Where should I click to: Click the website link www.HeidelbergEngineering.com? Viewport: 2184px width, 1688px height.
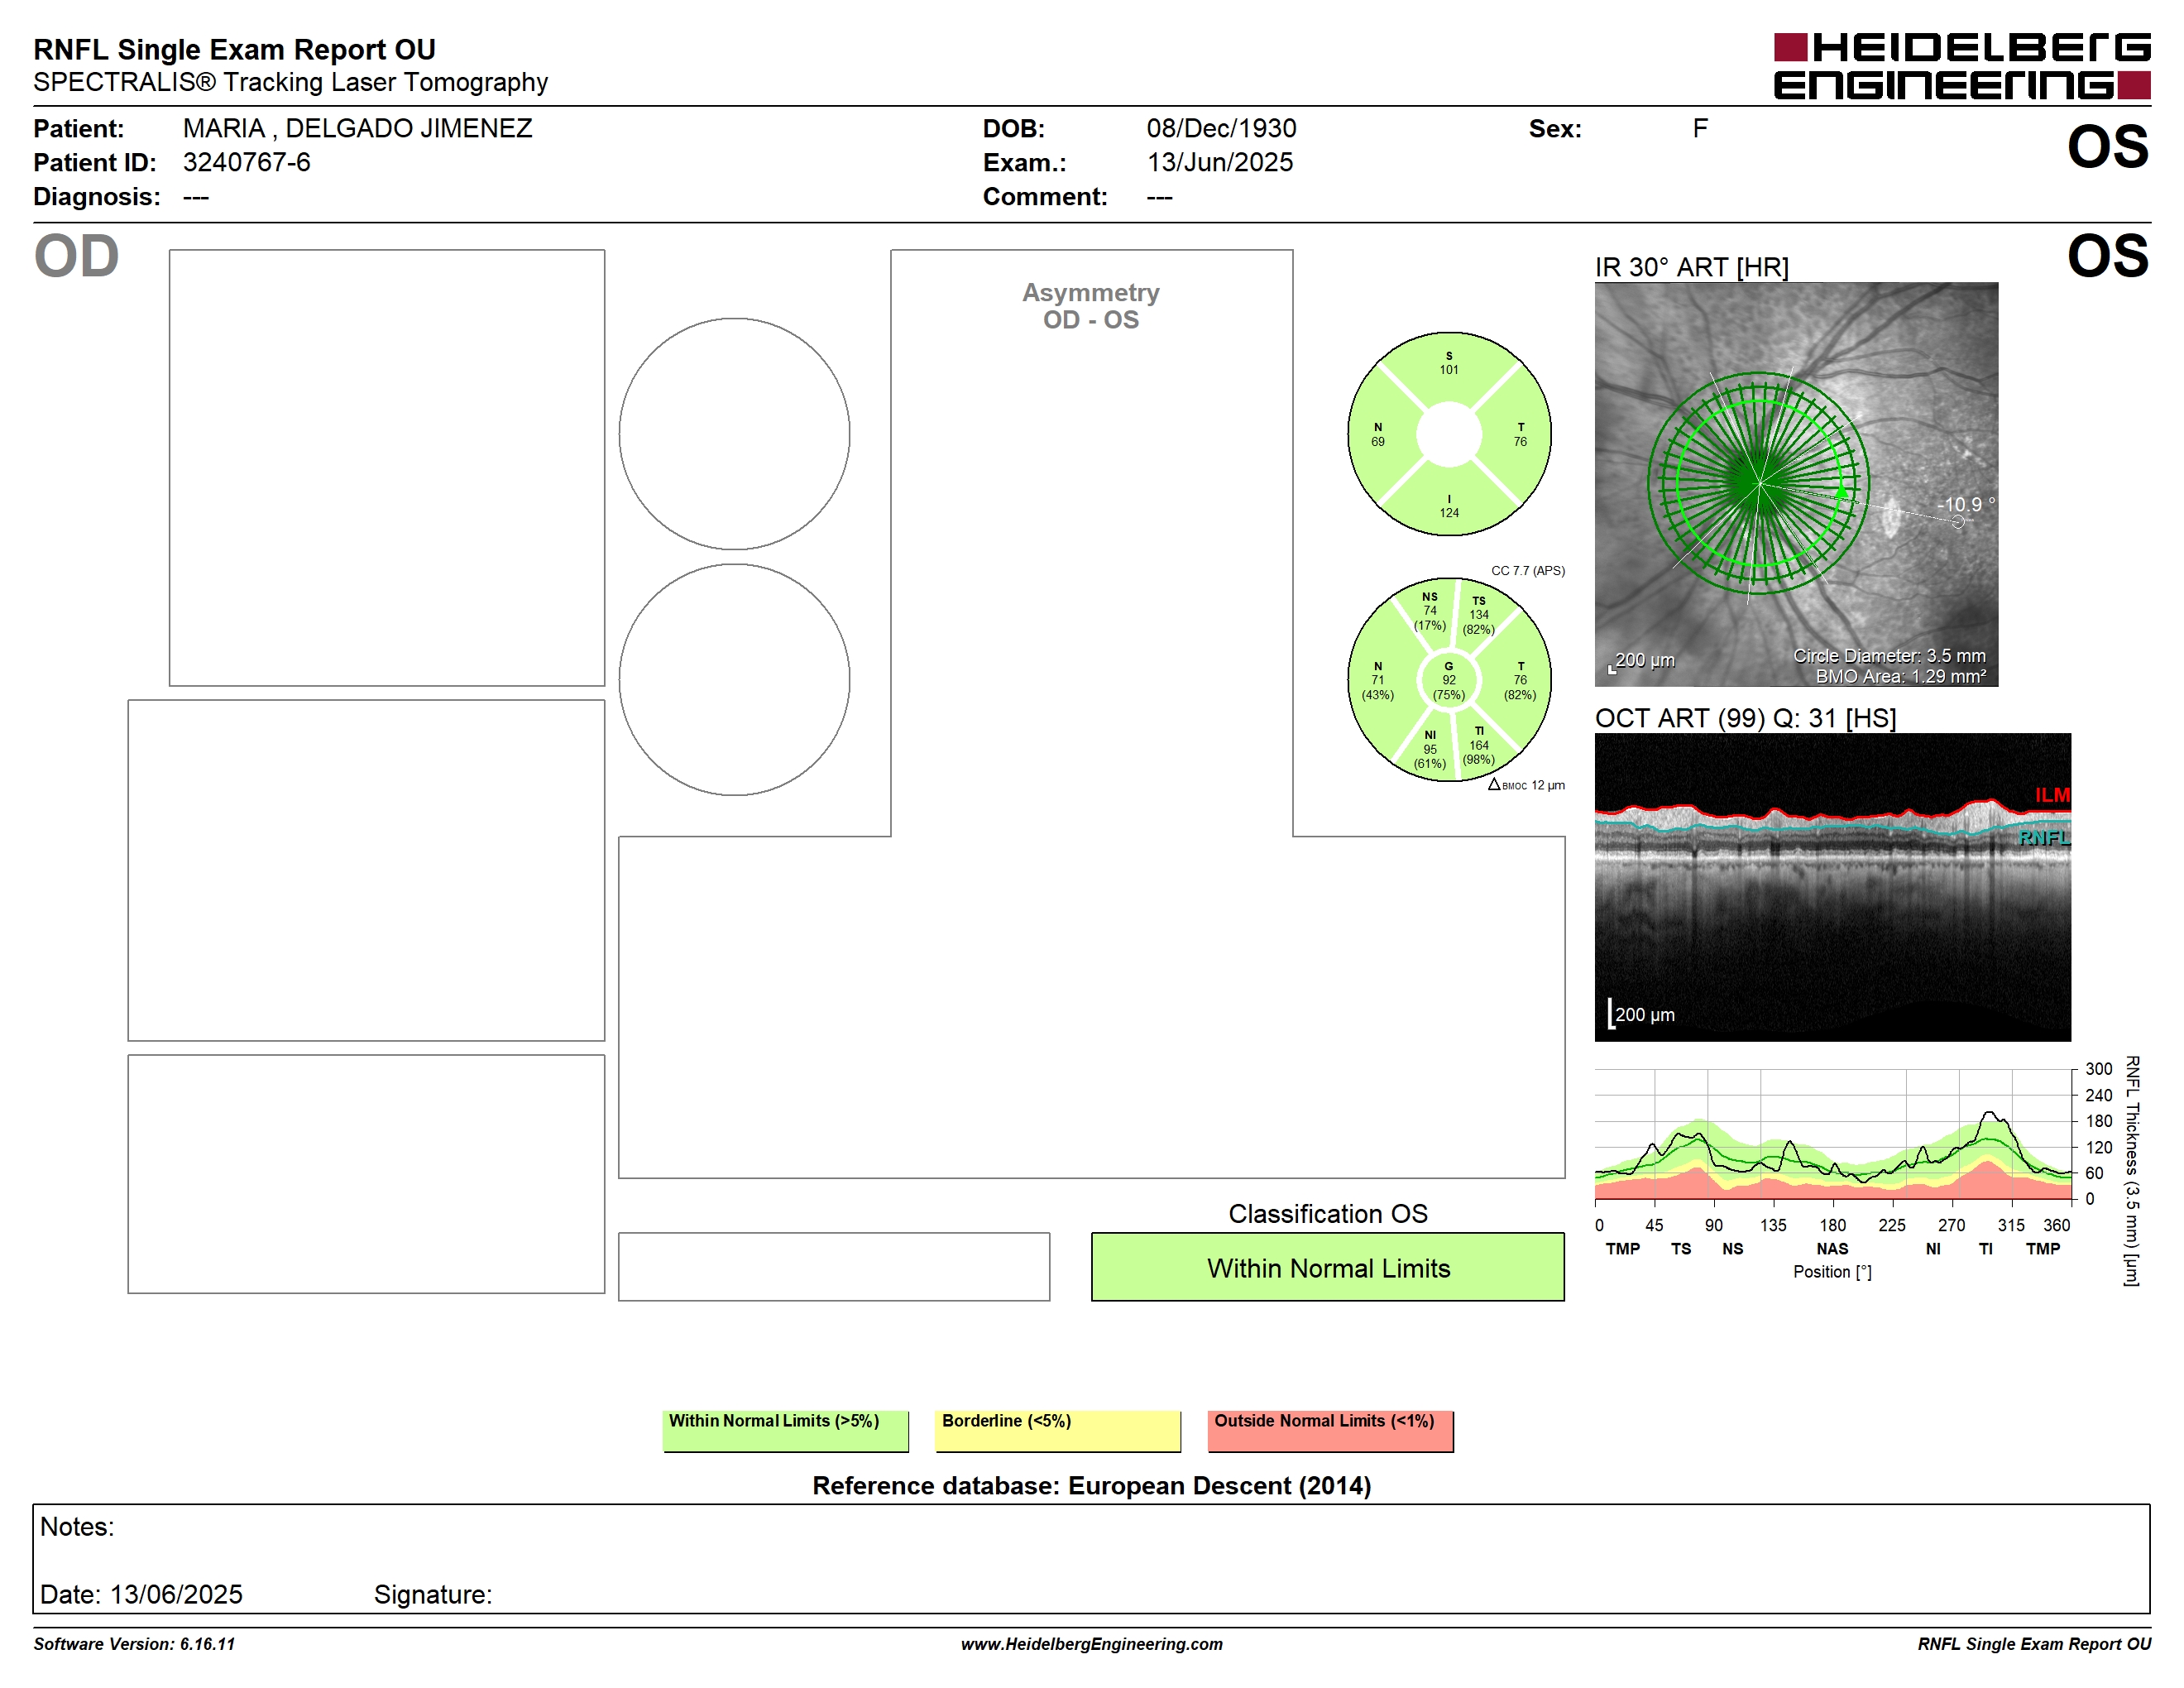pos(1091,1644)
